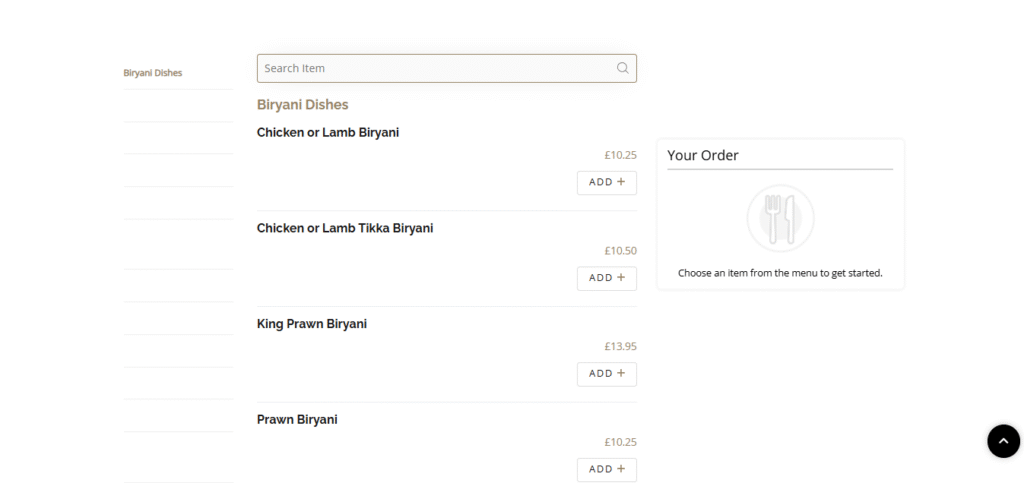This screenshot has width=1024, height=483.
Task: Add Prawn Biryani to the order
Action: [606, 469]
